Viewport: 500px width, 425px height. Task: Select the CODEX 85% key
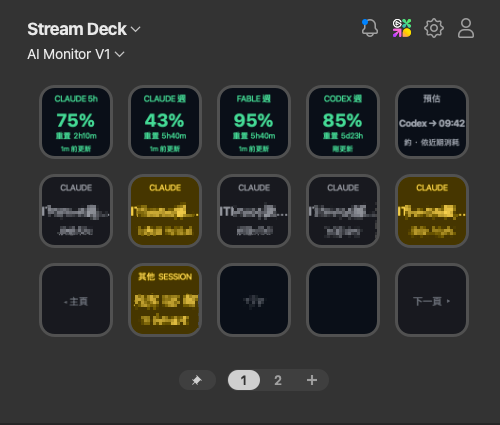(343, 122)
